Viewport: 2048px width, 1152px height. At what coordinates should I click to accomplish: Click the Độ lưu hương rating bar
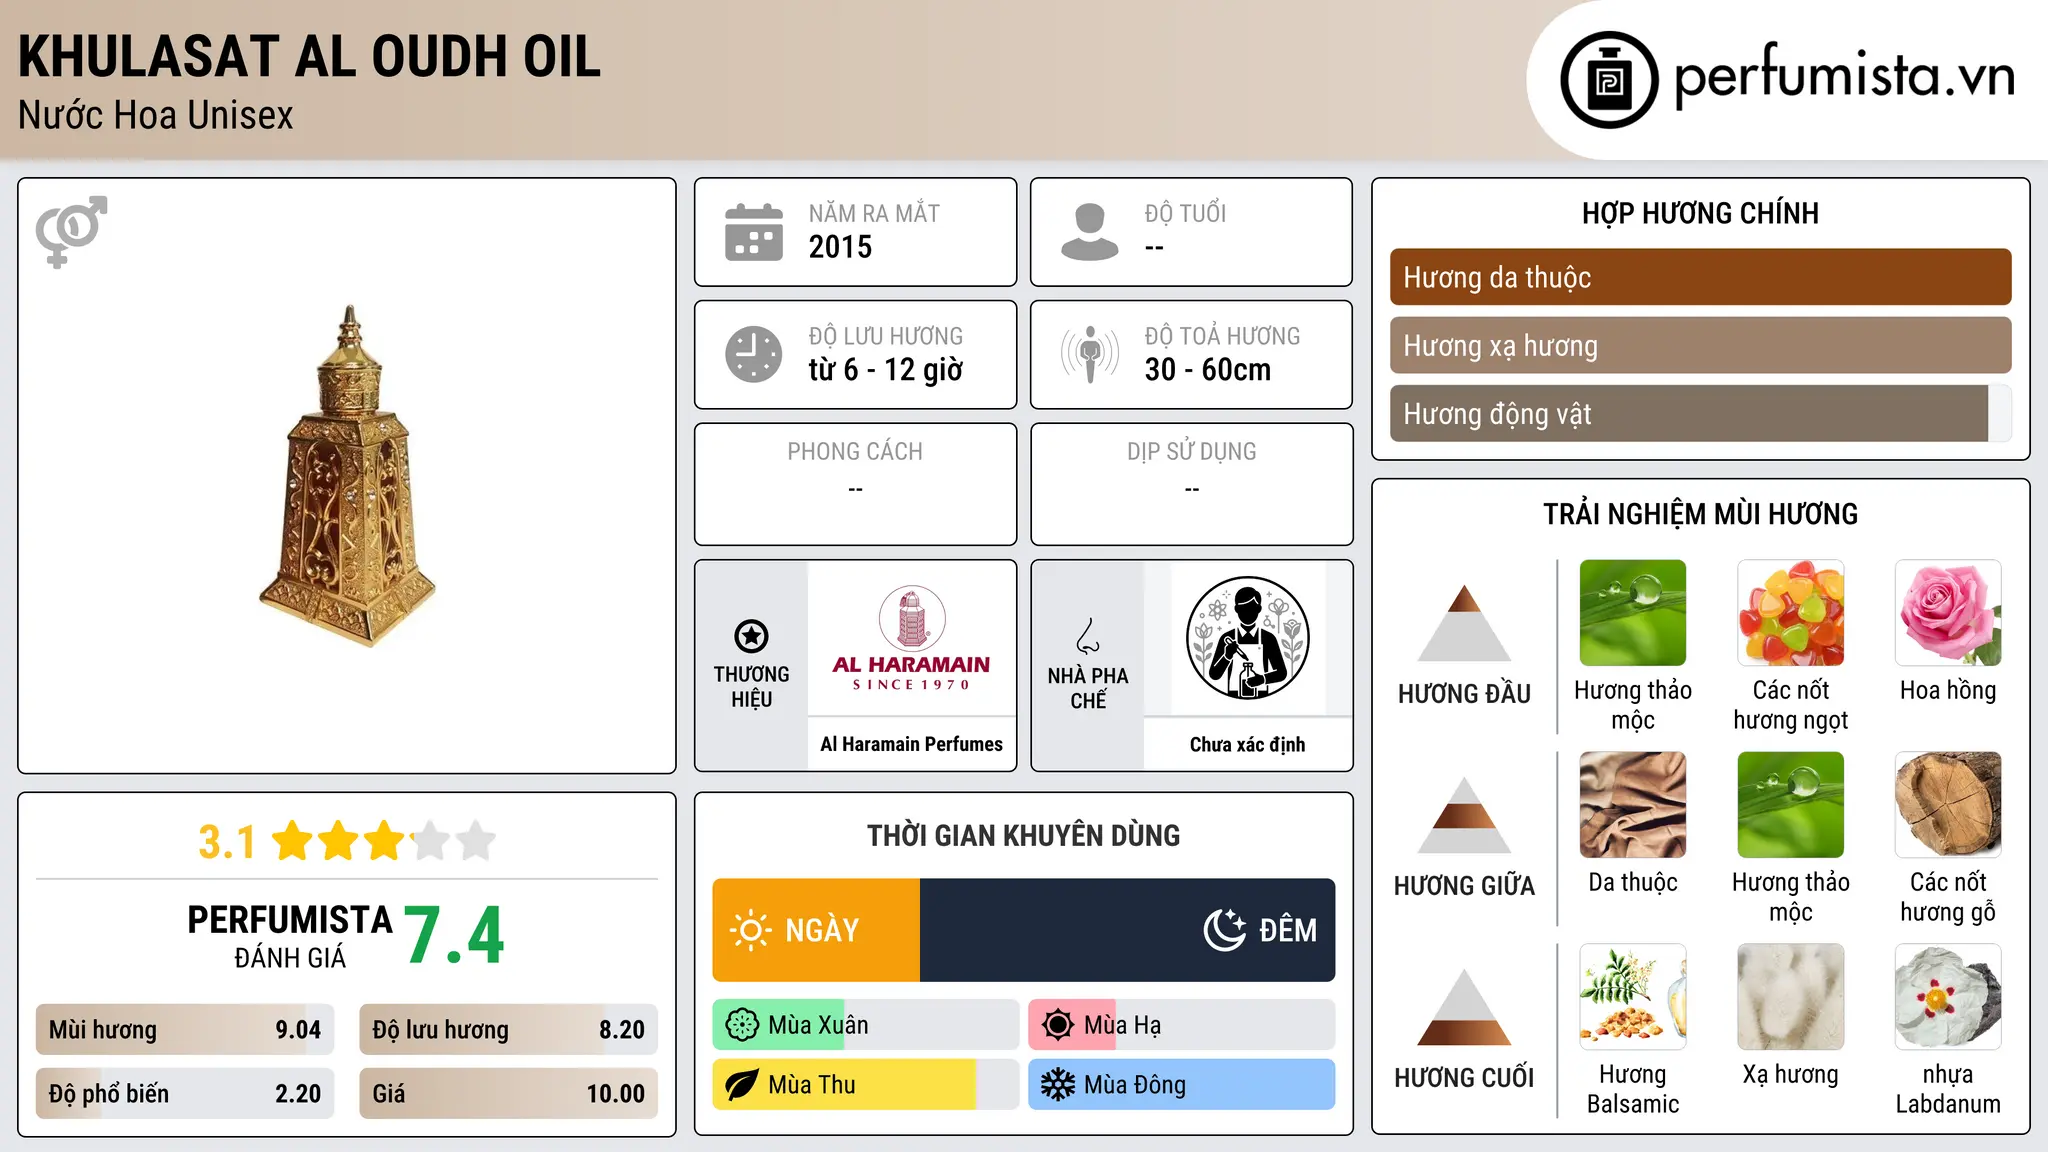(508, 1030)
